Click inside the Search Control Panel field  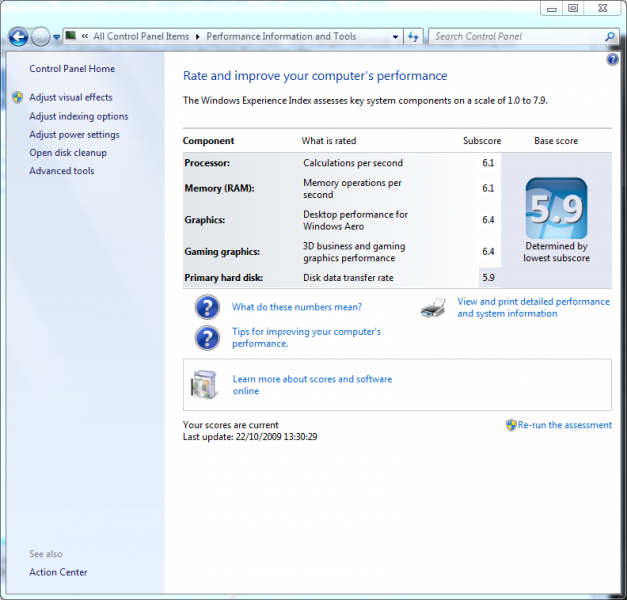point(515,37)
